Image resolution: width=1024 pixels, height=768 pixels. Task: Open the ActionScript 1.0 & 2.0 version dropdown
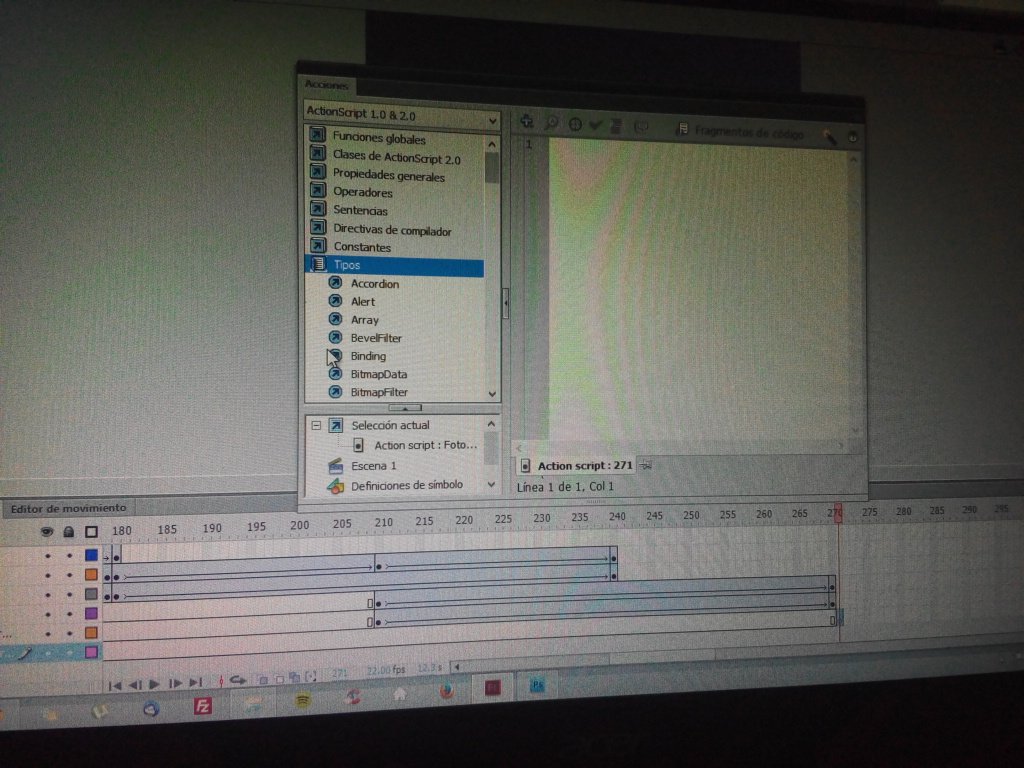pos(492,120)
